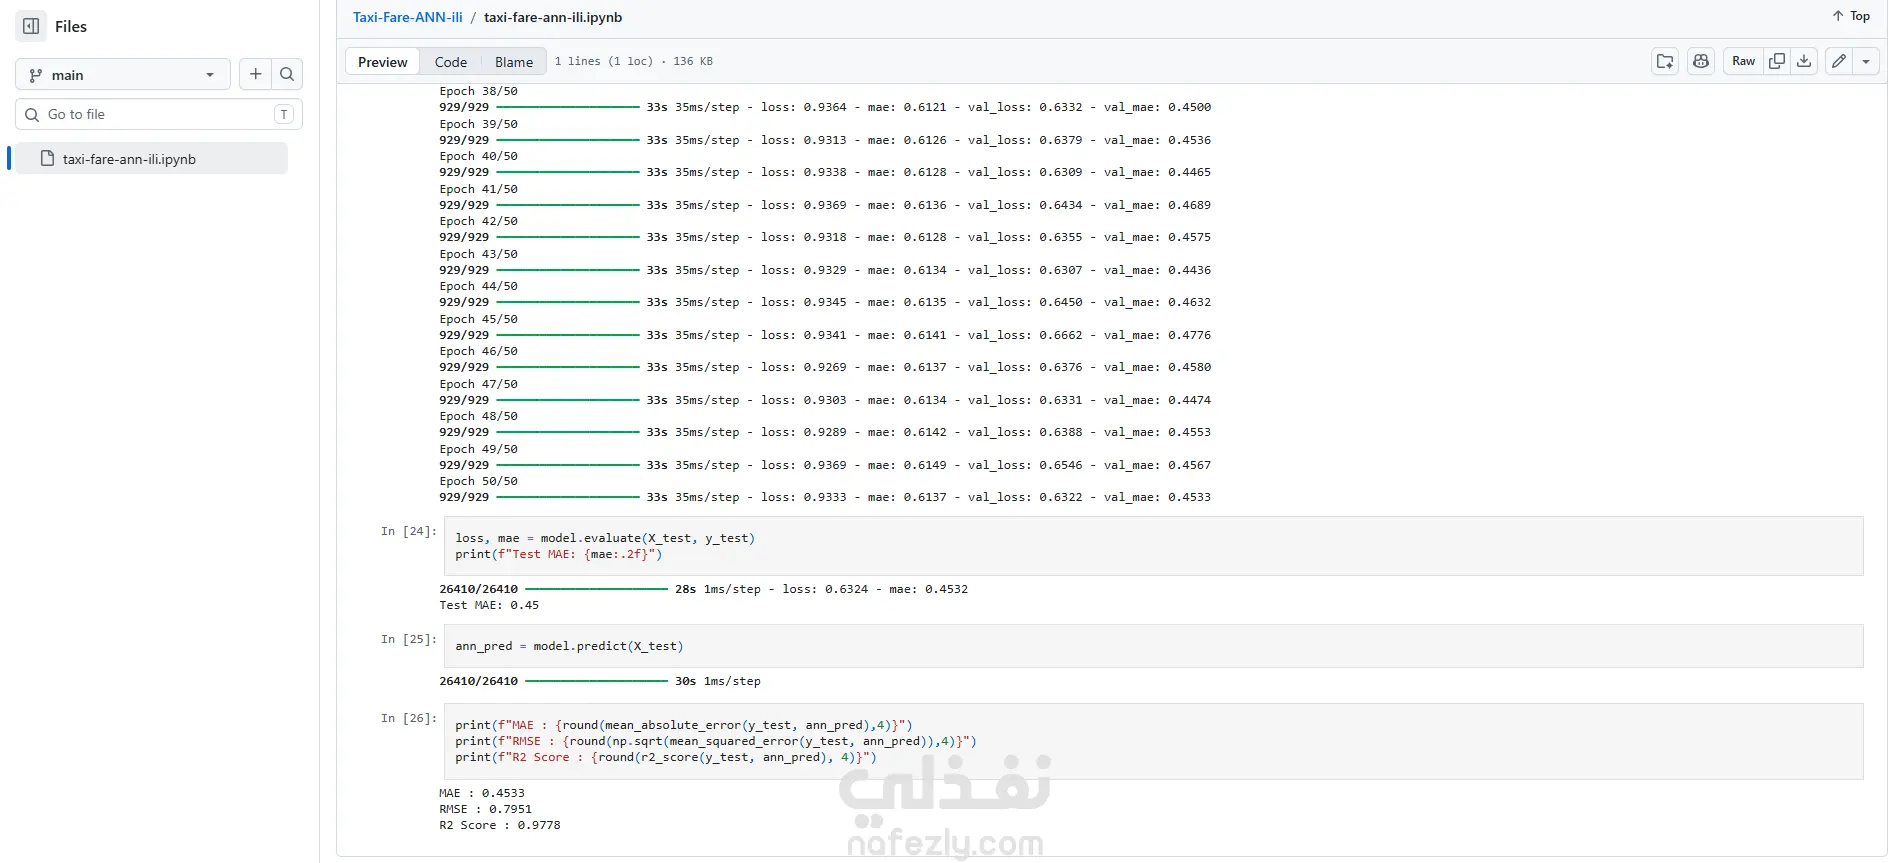1889x863 pixels.
Task: Click the 'MAE : 0.4533' output line
Action: click(x=482, y=793)
